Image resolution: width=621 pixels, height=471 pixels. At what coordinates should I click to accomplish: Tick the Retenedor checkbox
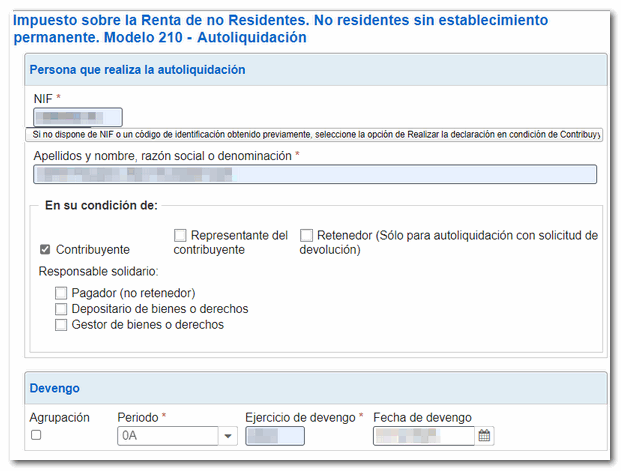pos(307,235)
